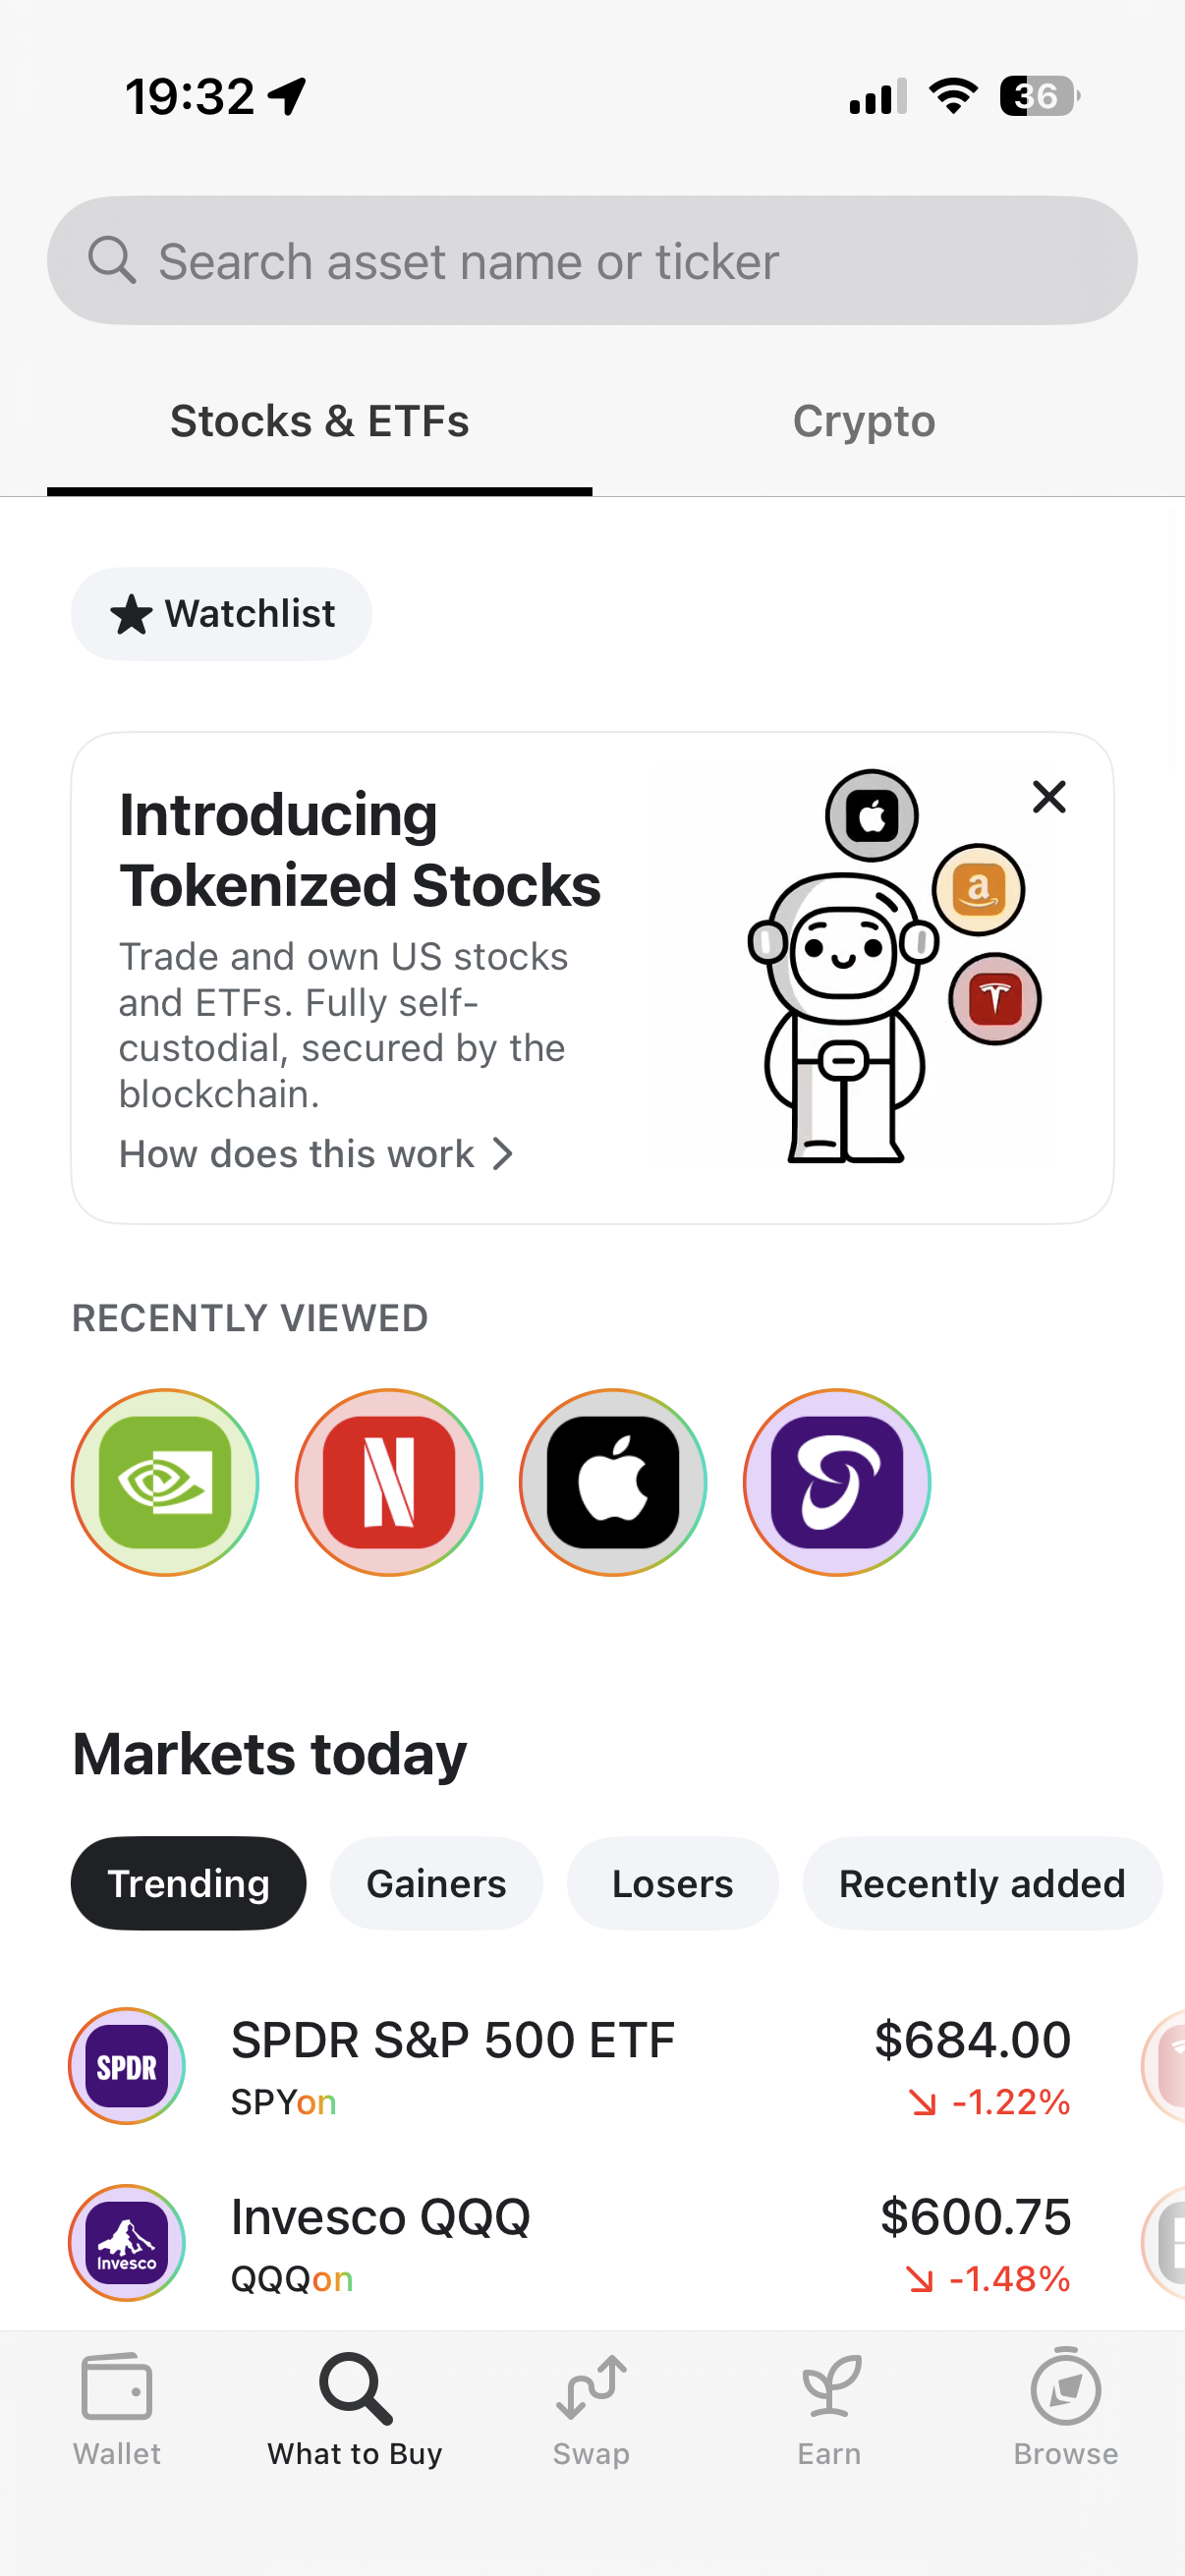This screenshot has height=2576, width=1185.
Task: Go to the Wallet tab
Action: (117, 2408)
